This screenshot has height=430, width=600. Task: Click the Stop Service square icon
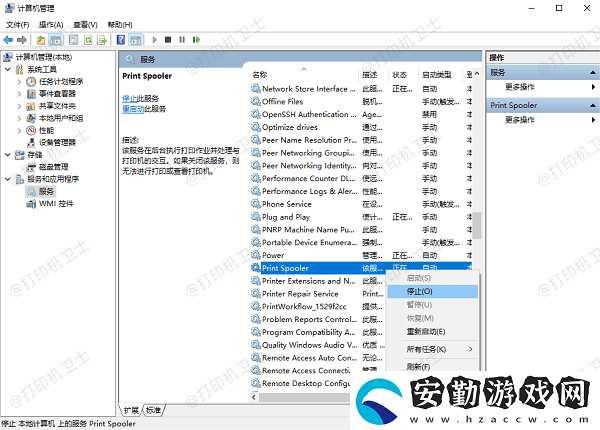[x=168, y=39]
